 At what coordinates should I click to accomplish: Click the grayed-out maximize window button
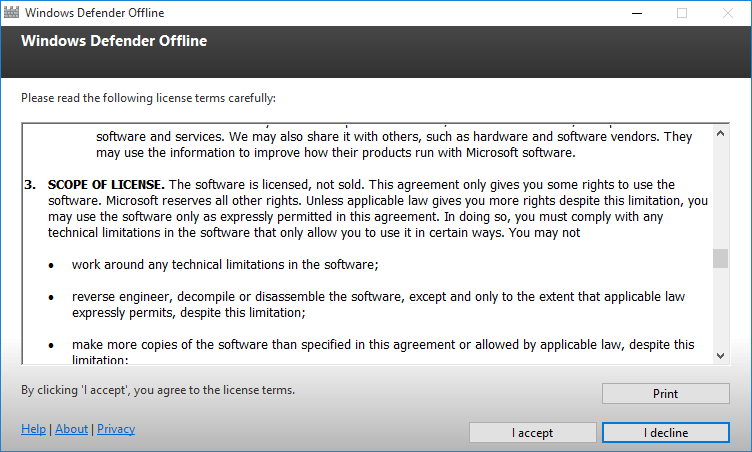[682, 13]
